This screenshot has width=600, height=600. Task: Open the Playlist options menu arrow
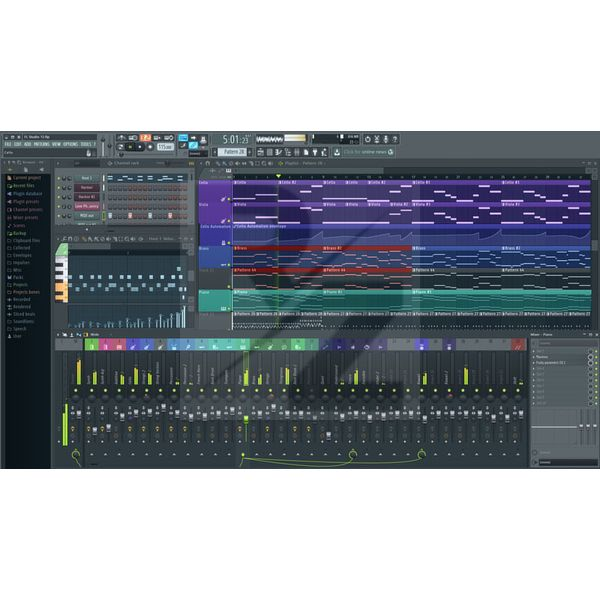click(x=201, y=163)
